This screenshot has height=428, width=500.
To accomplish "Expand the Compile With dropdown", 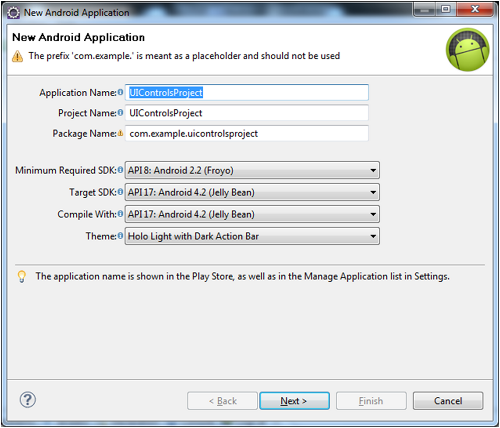I will pos(252,214).
